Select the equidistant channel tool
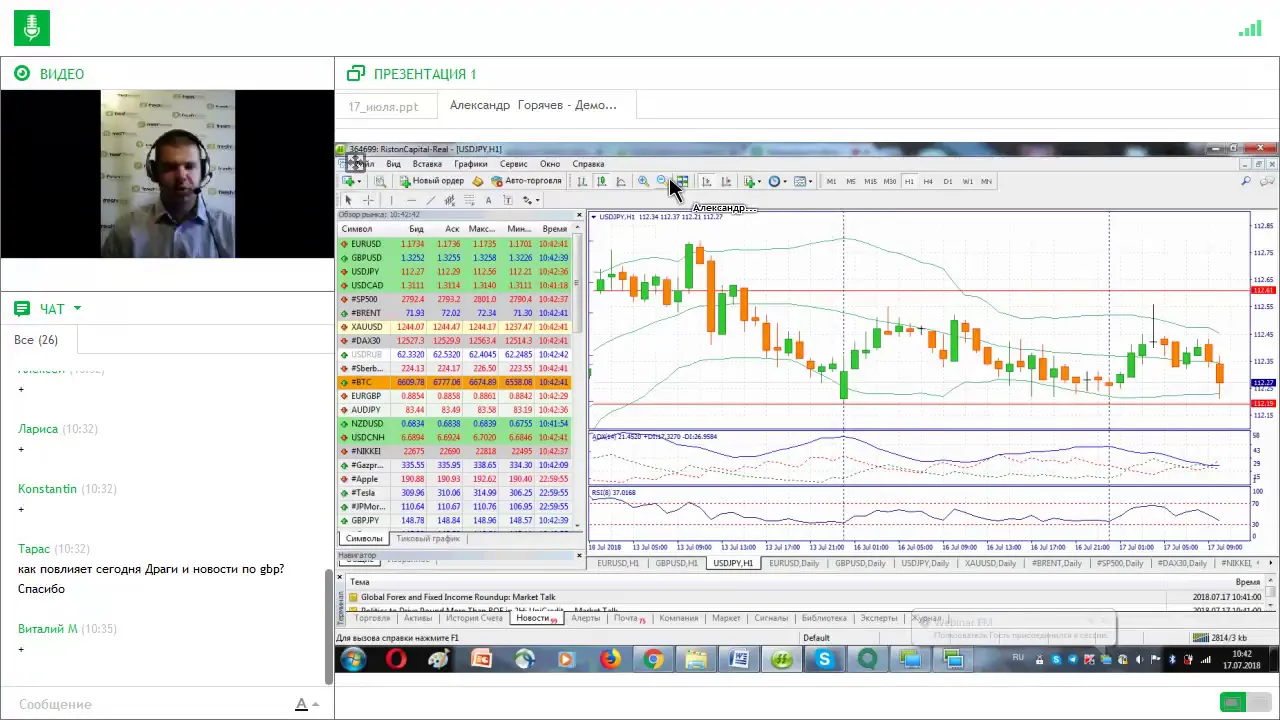Viewport: 1280px width, 720px height. (450, 200)
